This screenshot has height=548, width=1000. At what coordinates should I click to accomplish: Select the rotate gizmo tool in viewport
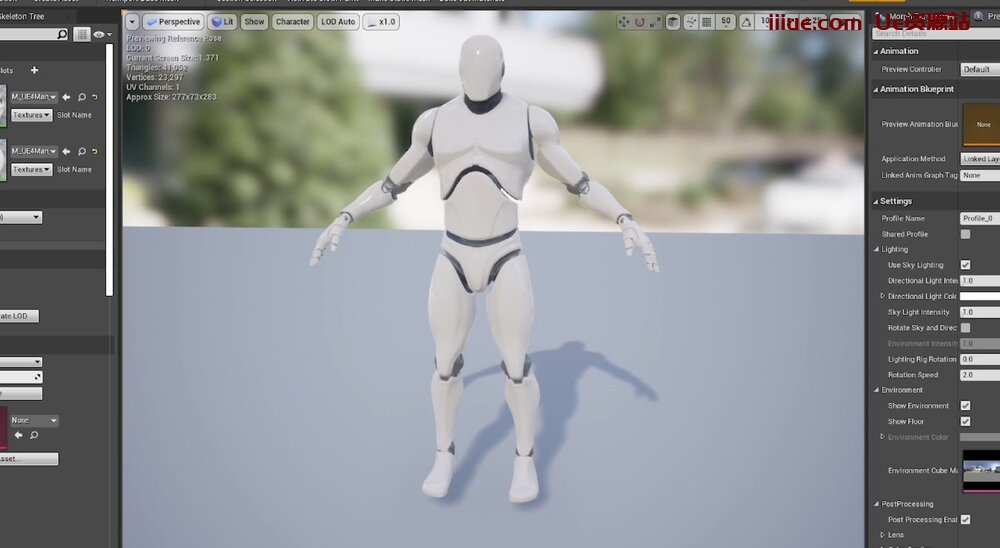point(640,21)
